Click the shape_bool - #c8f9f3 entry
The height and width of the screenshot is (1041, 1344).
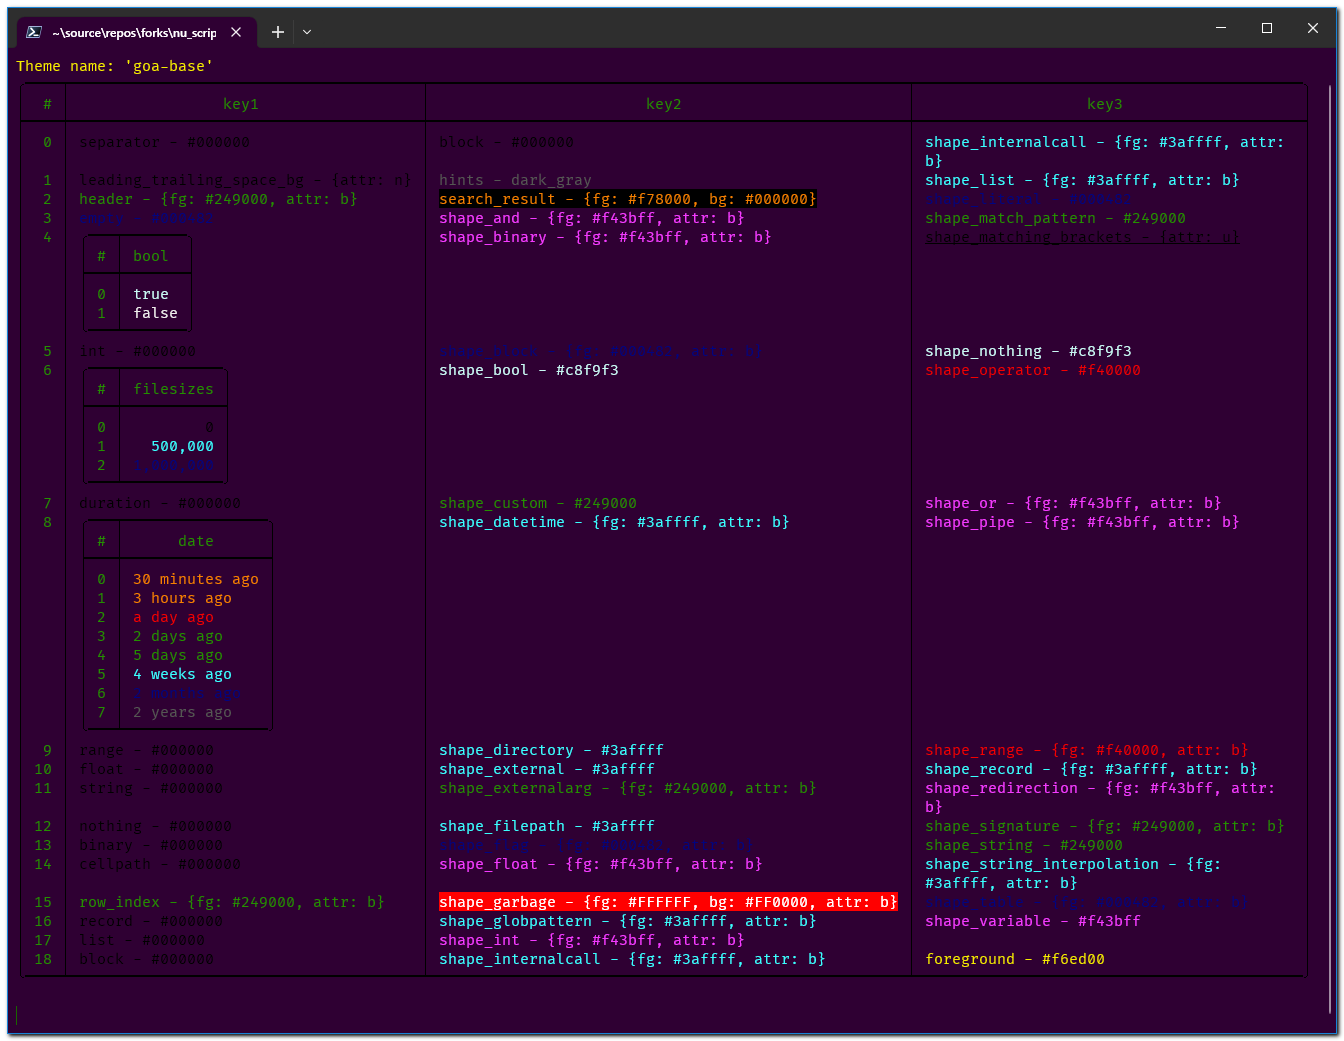(x=529, y=370)
